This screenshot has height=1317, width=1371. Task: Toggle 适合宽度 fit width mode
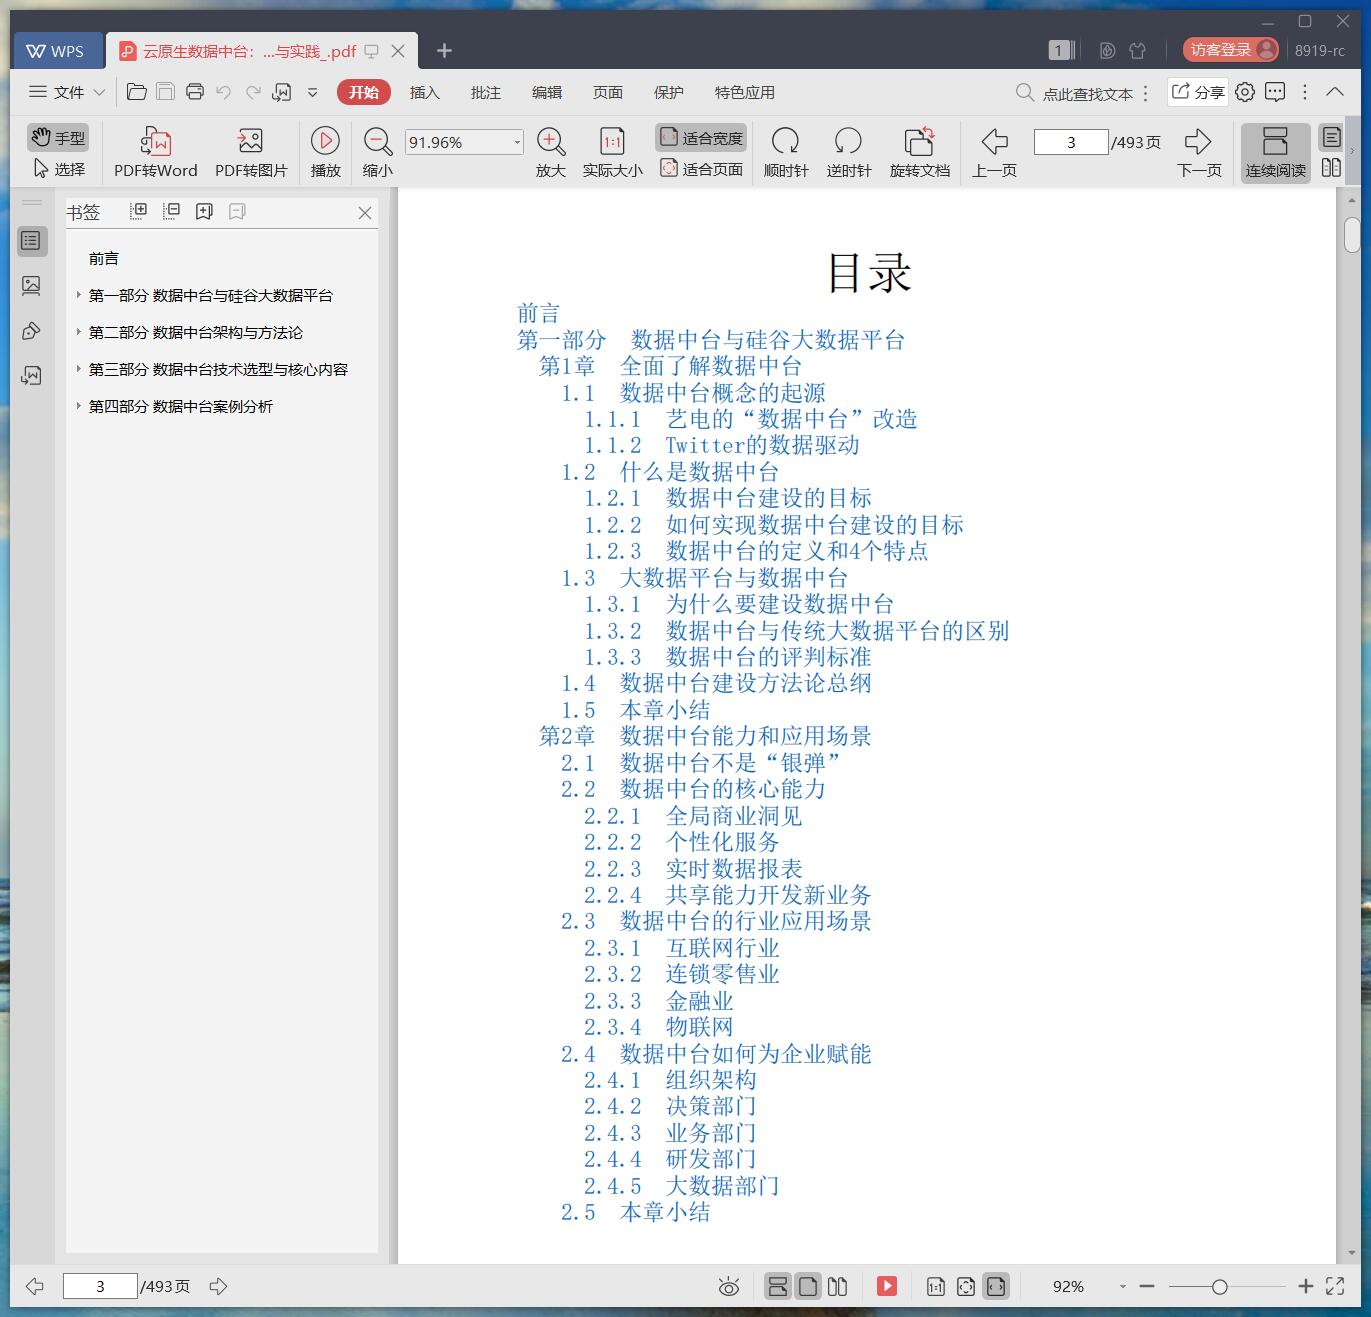[701, 138]
